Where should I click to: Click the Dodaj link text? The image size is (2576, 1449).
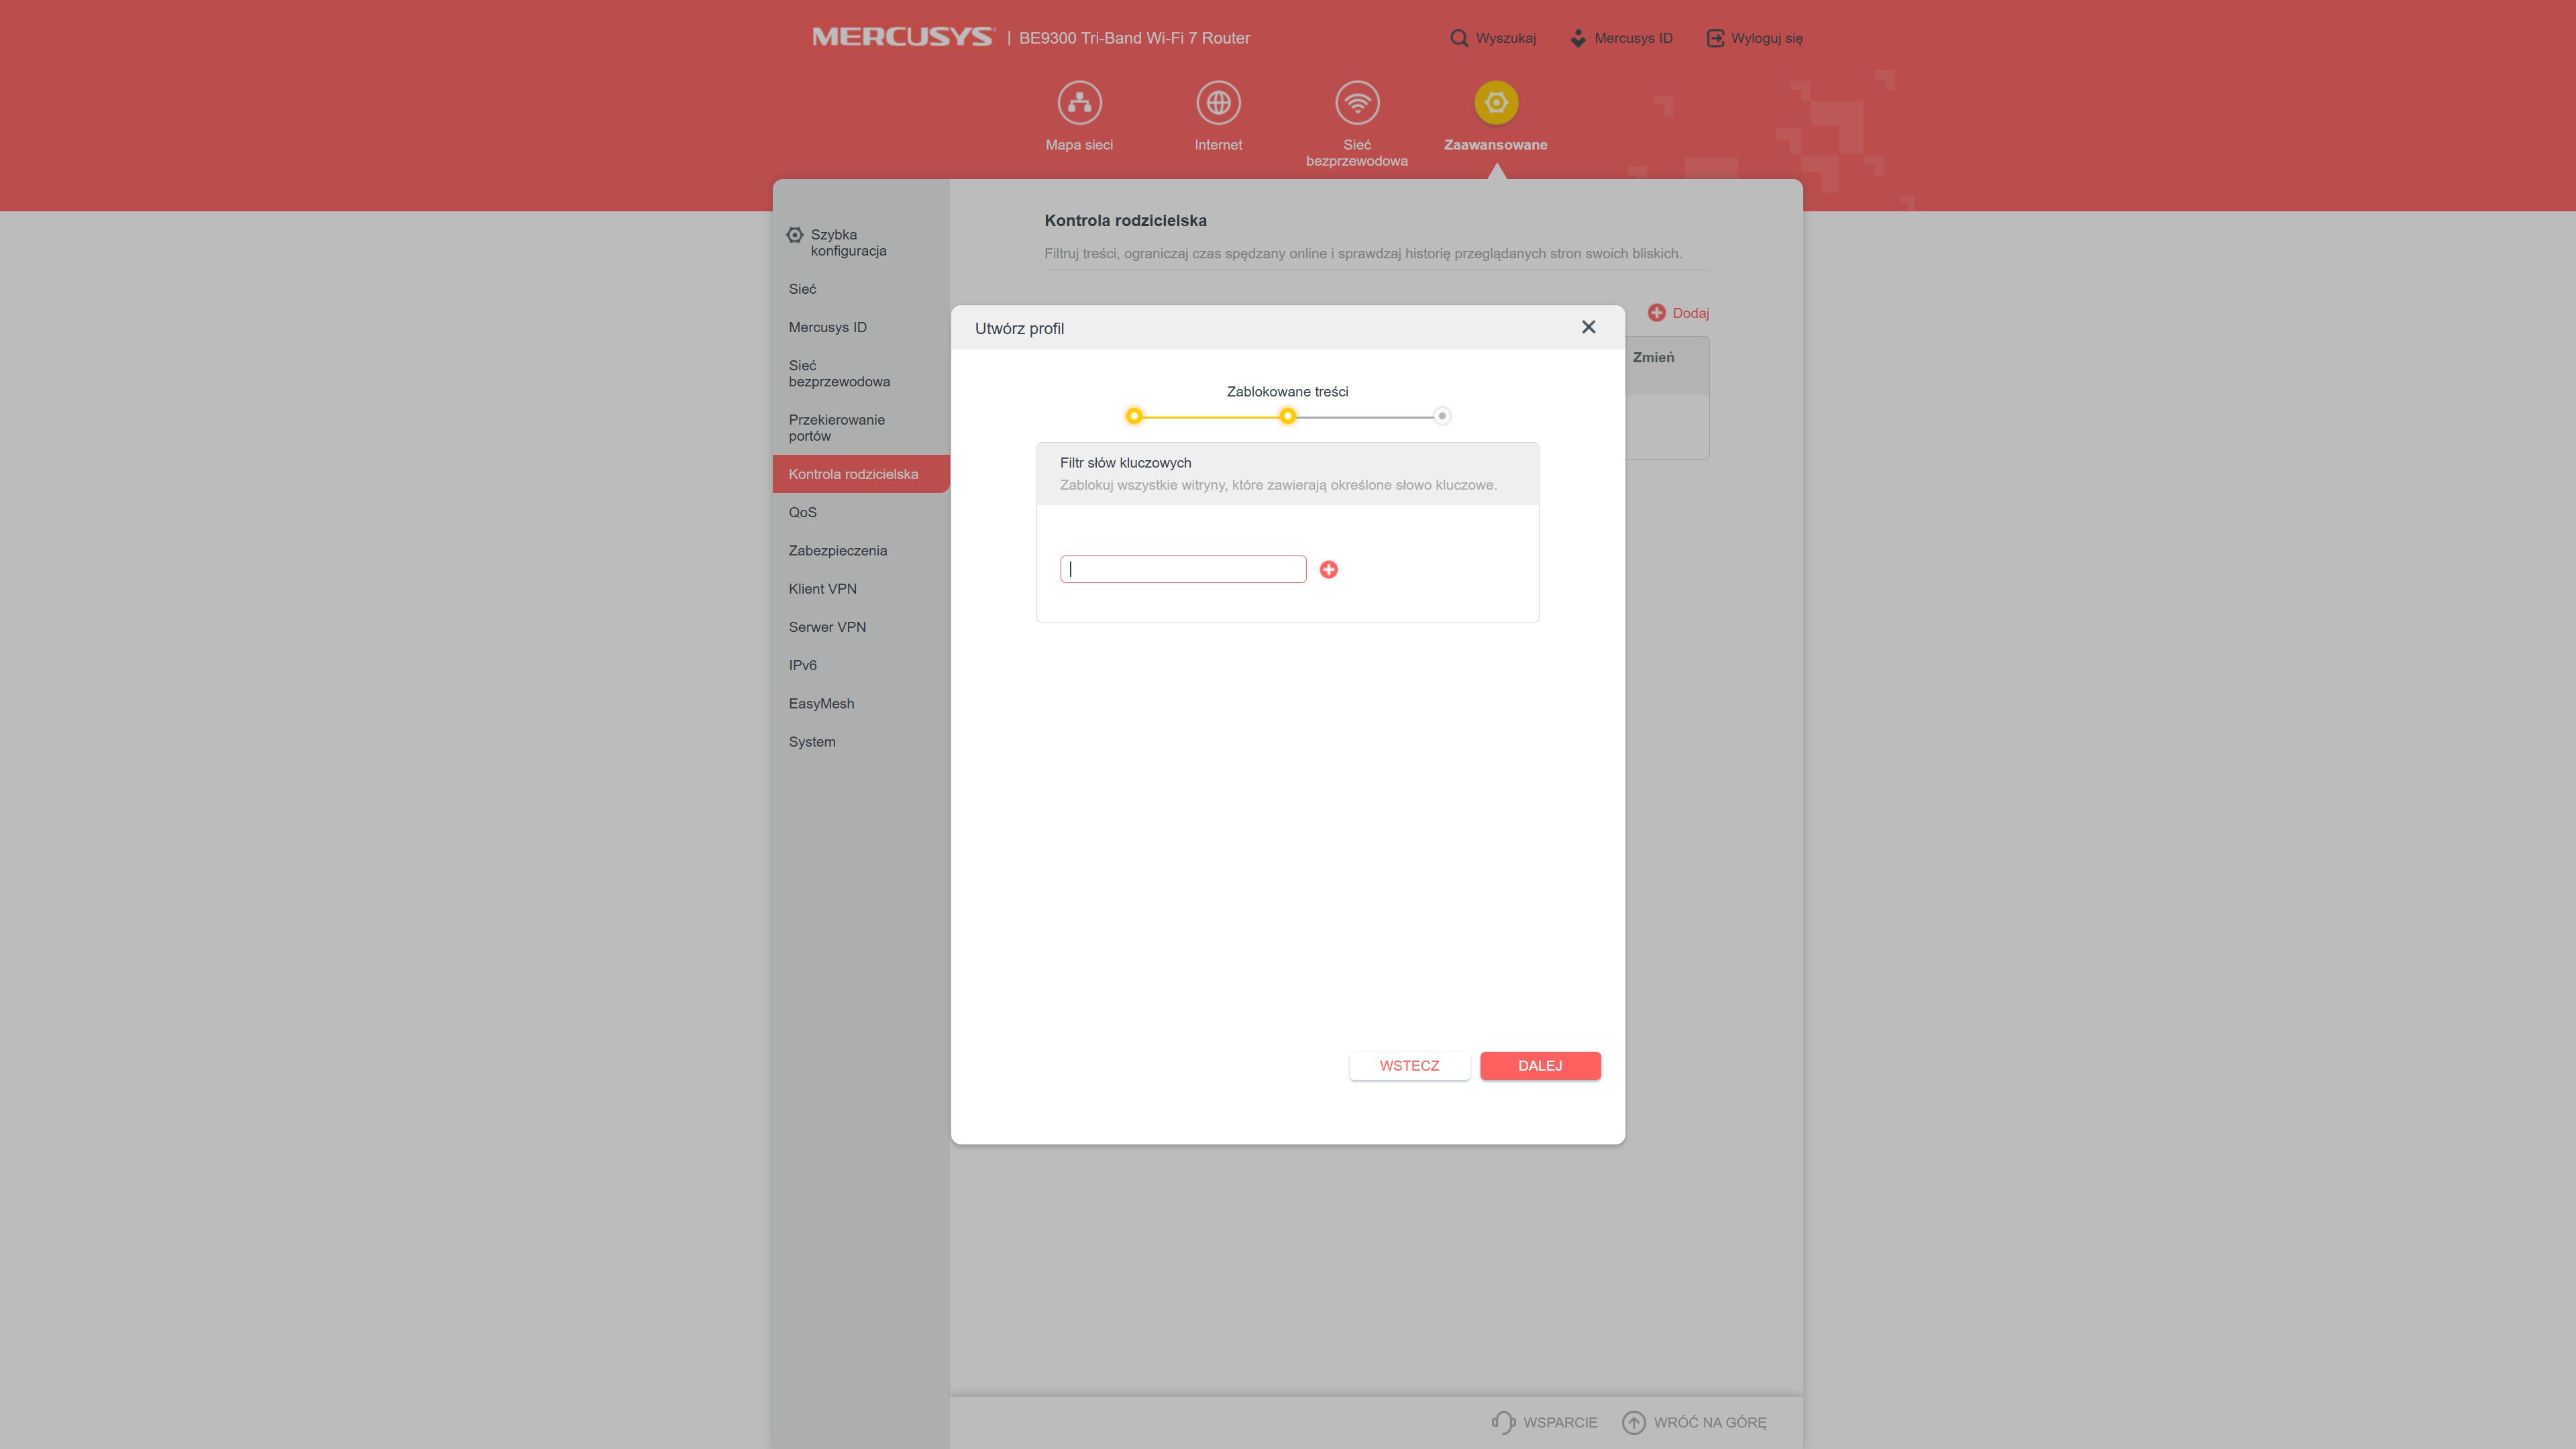point(1691,313)
